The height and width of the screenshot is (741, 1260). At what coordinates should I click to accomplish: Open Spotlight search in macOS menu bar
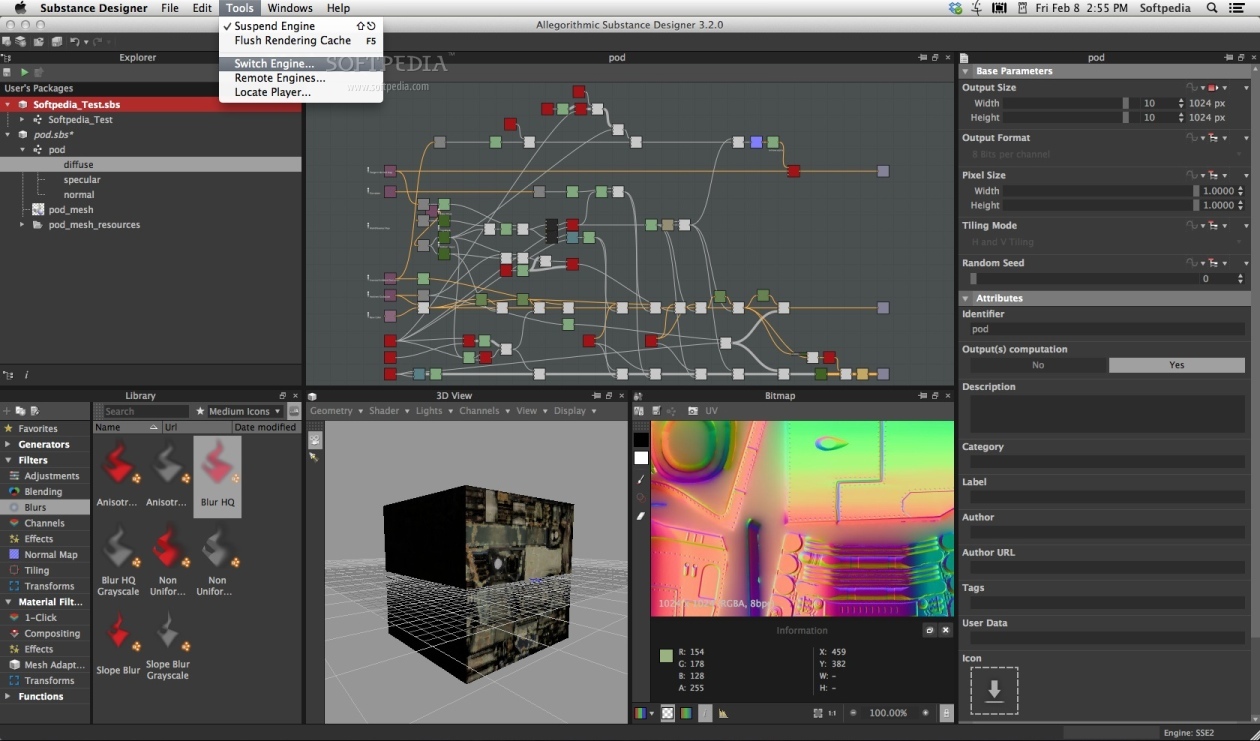point(1213,8)
